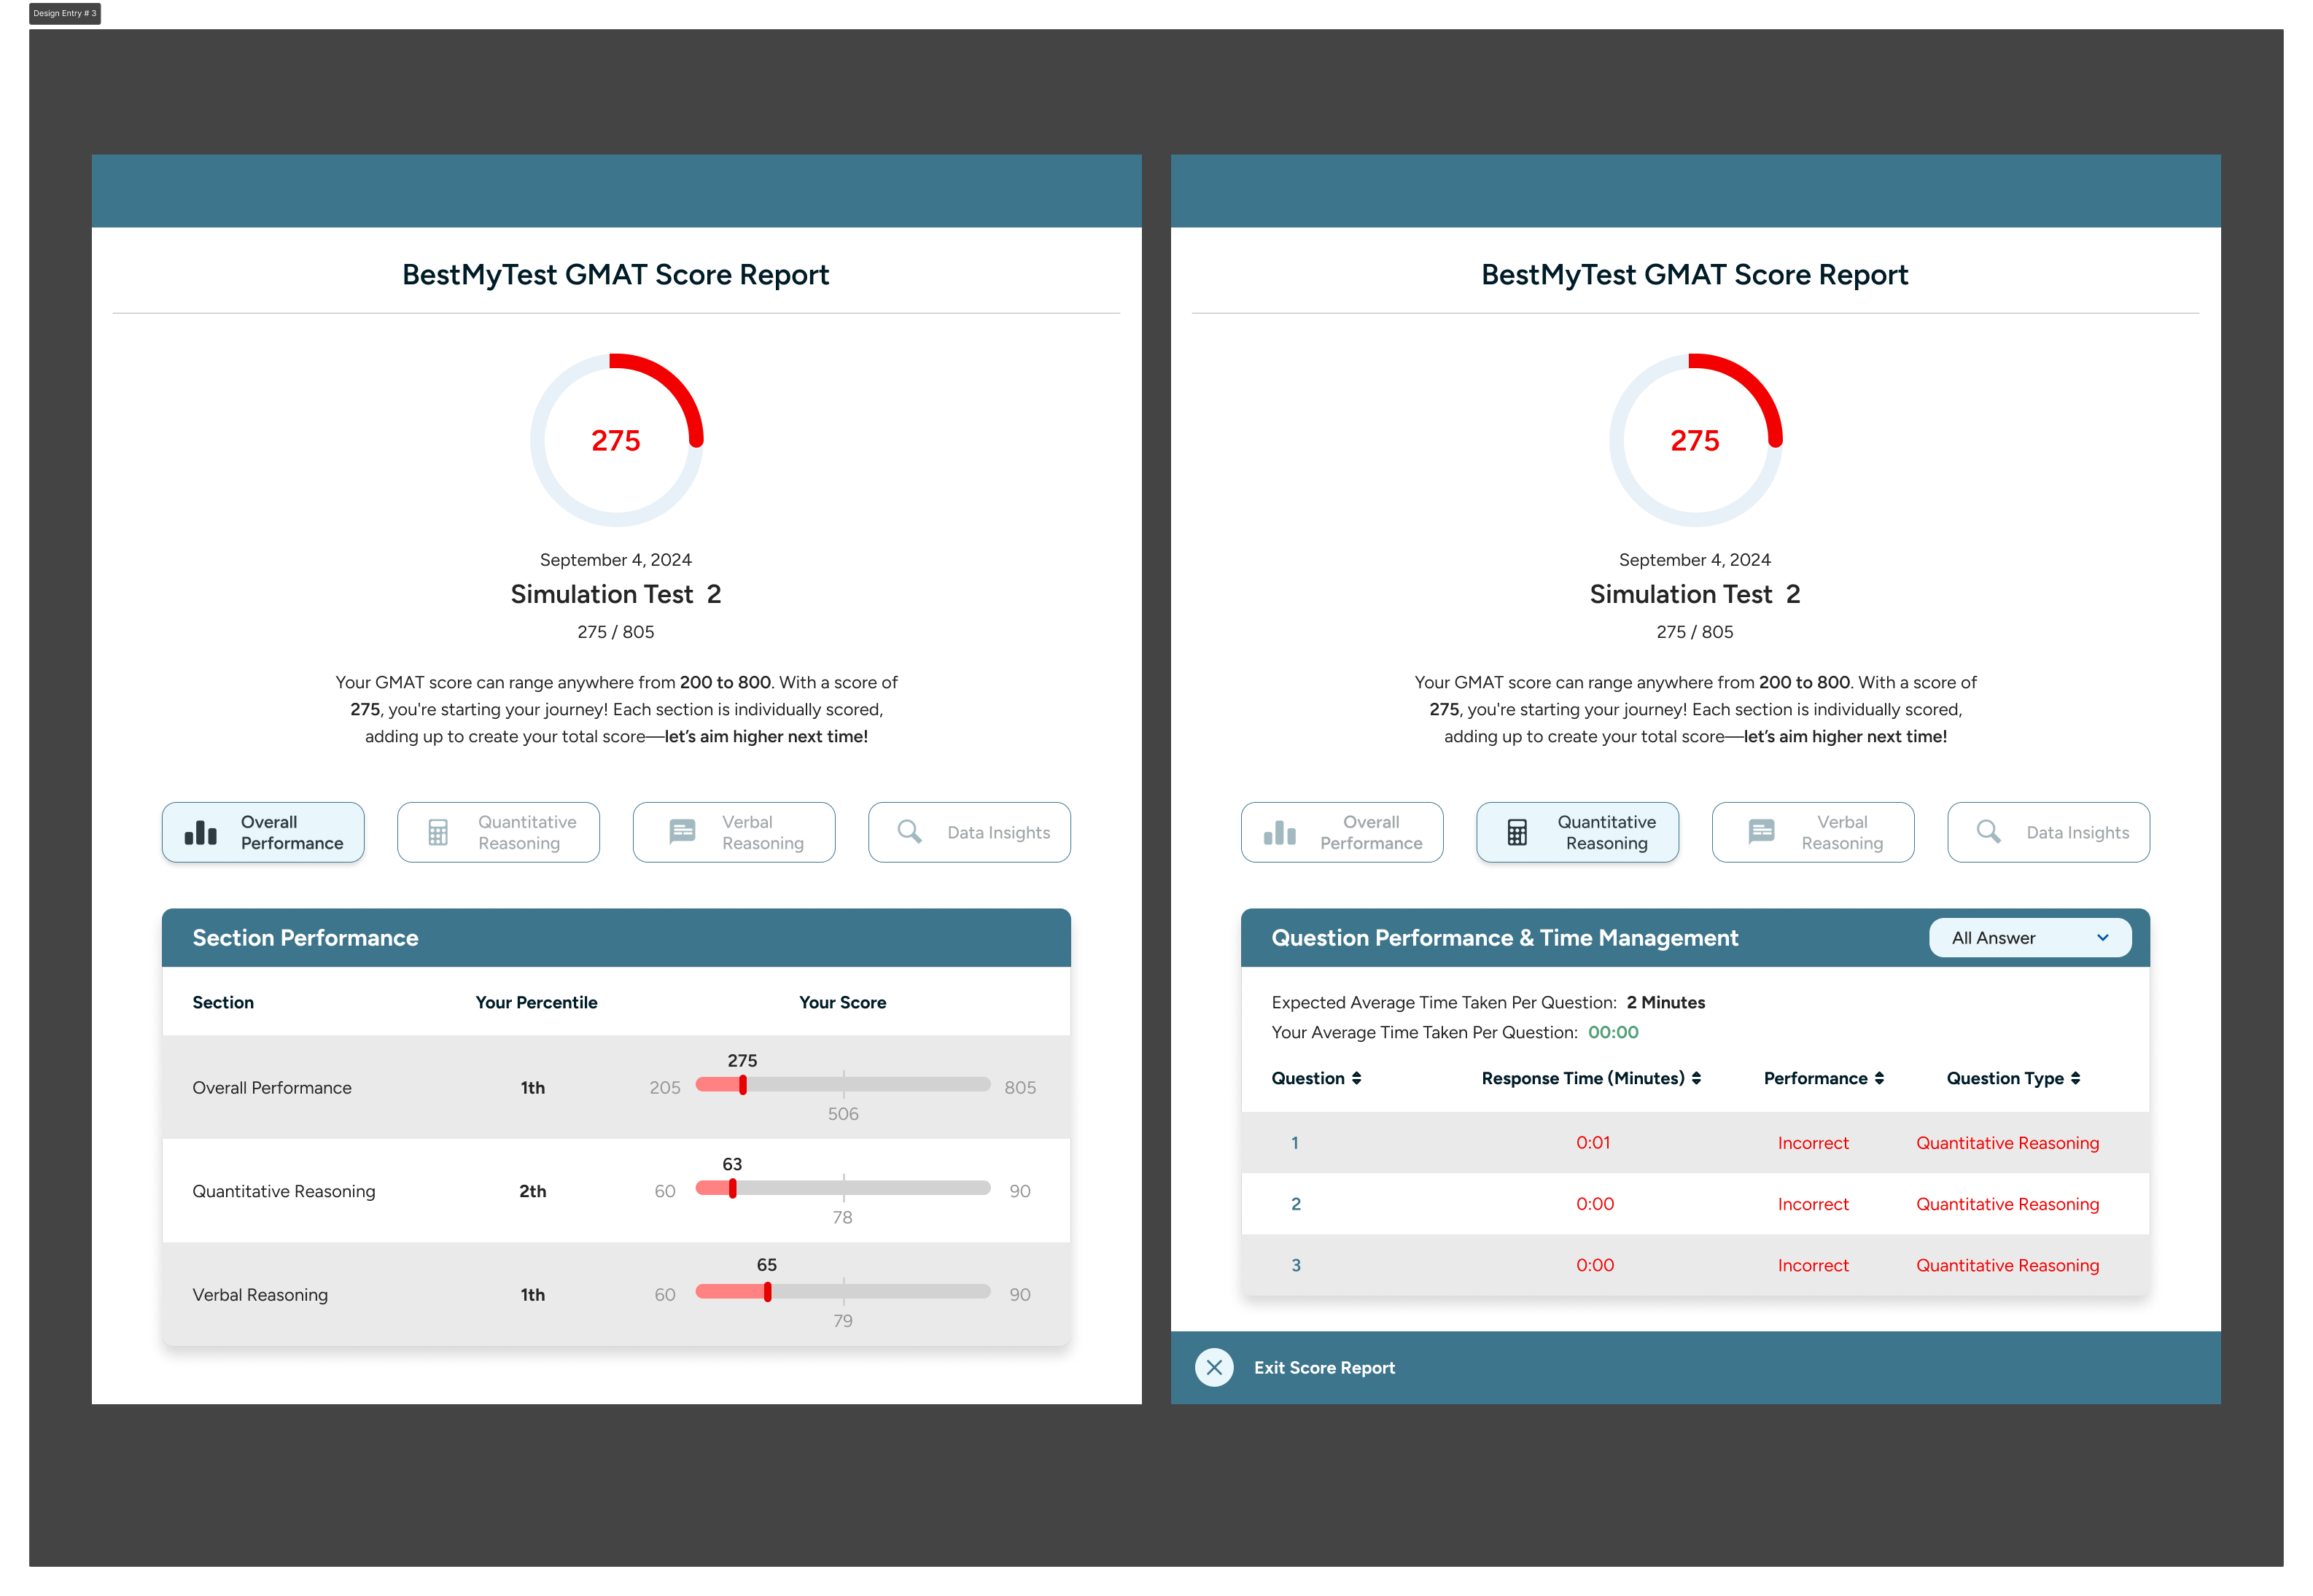Screen dimensions: 2313x1596
Task: Click the '805' maximum label on overall bar
Action: click(1020, 1088)
